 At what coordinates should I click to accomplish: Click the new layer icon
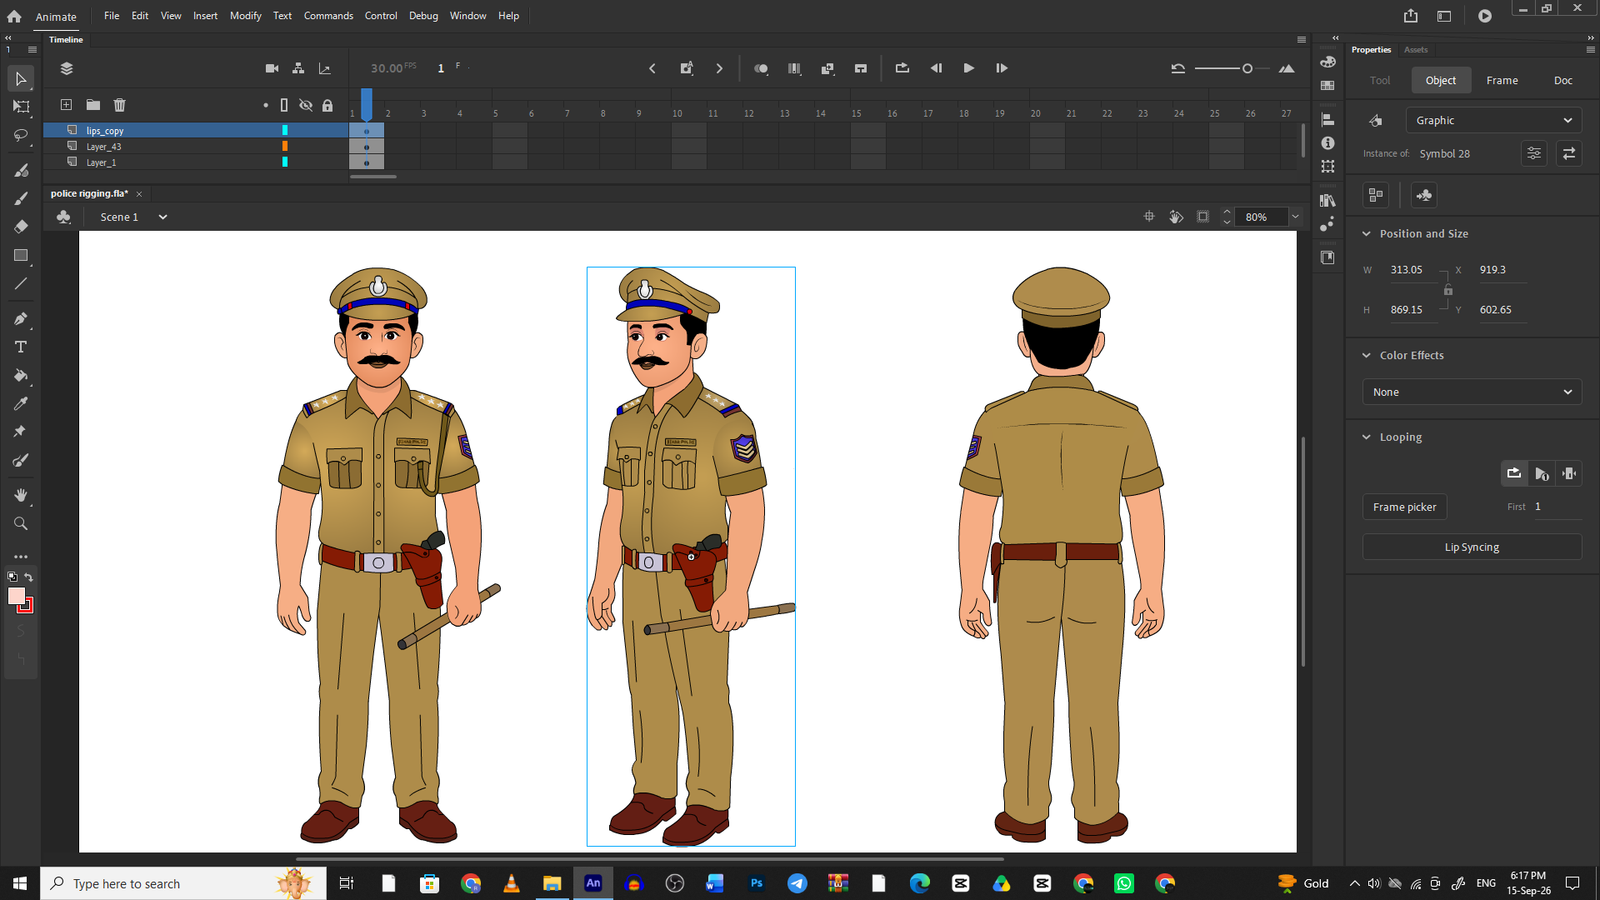[x=66, y=105]
